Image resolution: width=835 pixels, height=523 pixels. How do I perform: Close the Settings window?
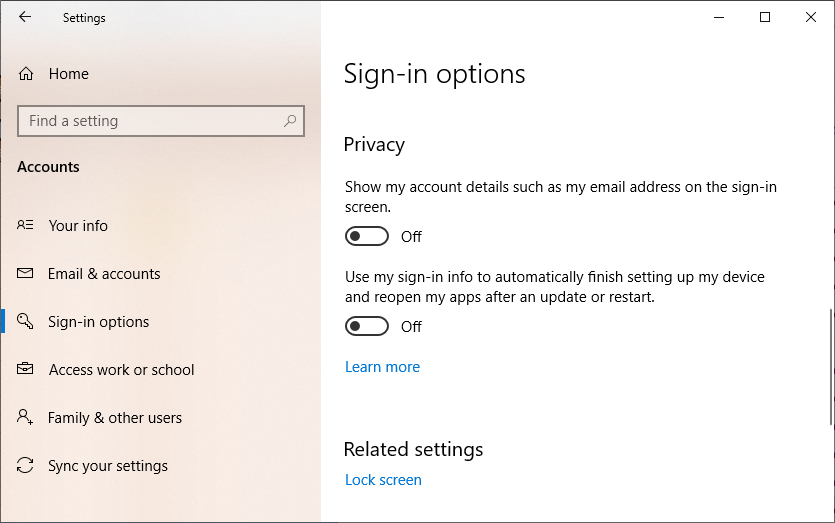[811, 17]
